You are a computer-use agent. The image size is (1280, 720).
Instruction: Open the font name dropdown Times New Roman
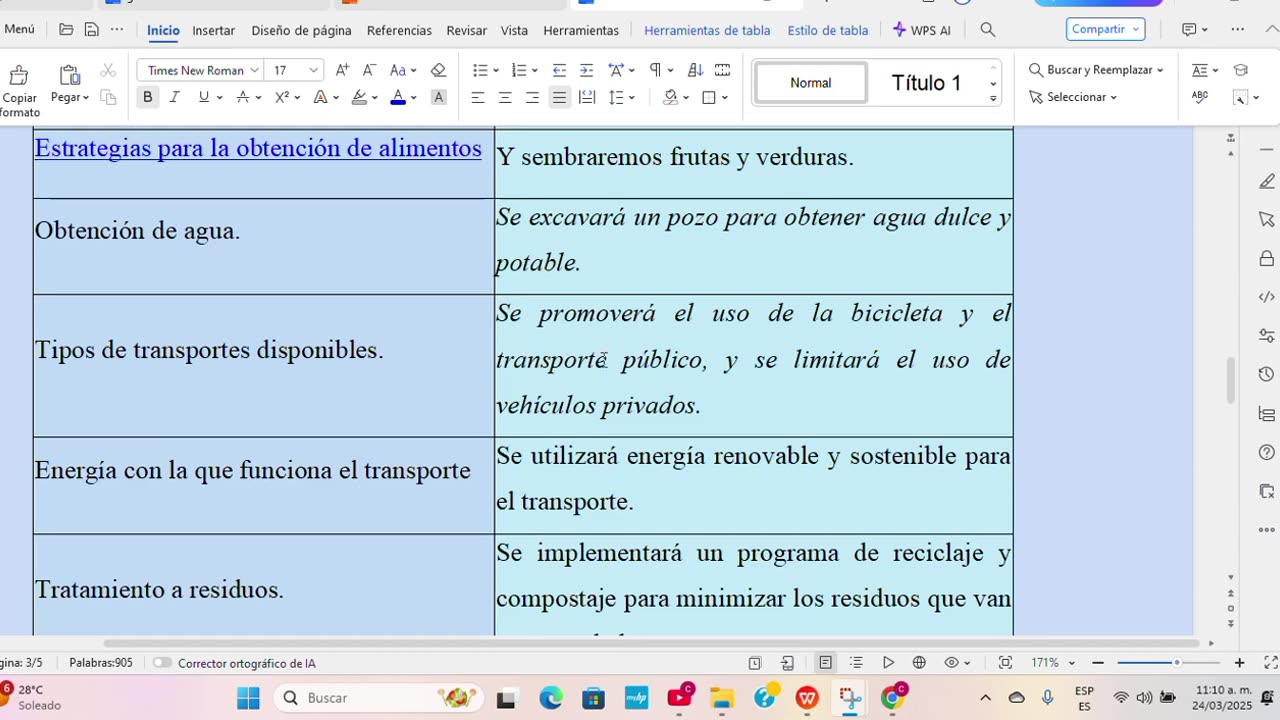click(255, 70)
